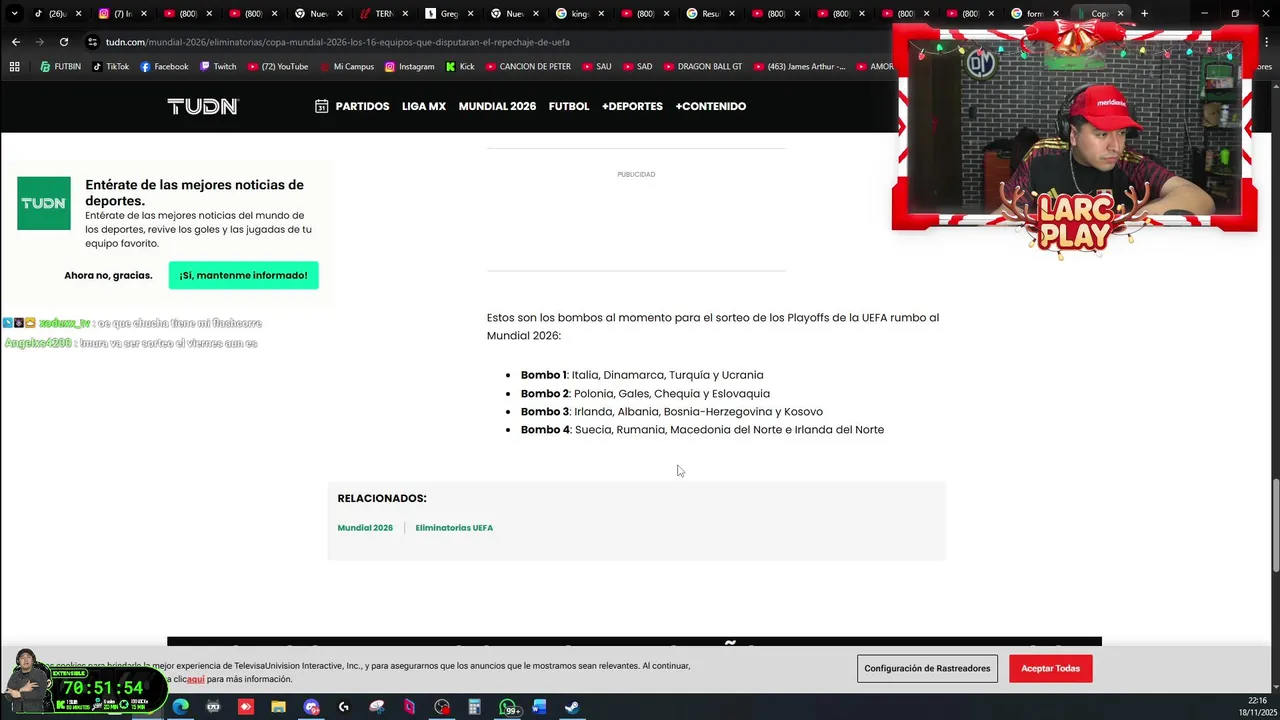
Task: Open the tab search chevron
Action: click(x=14, y=14)
